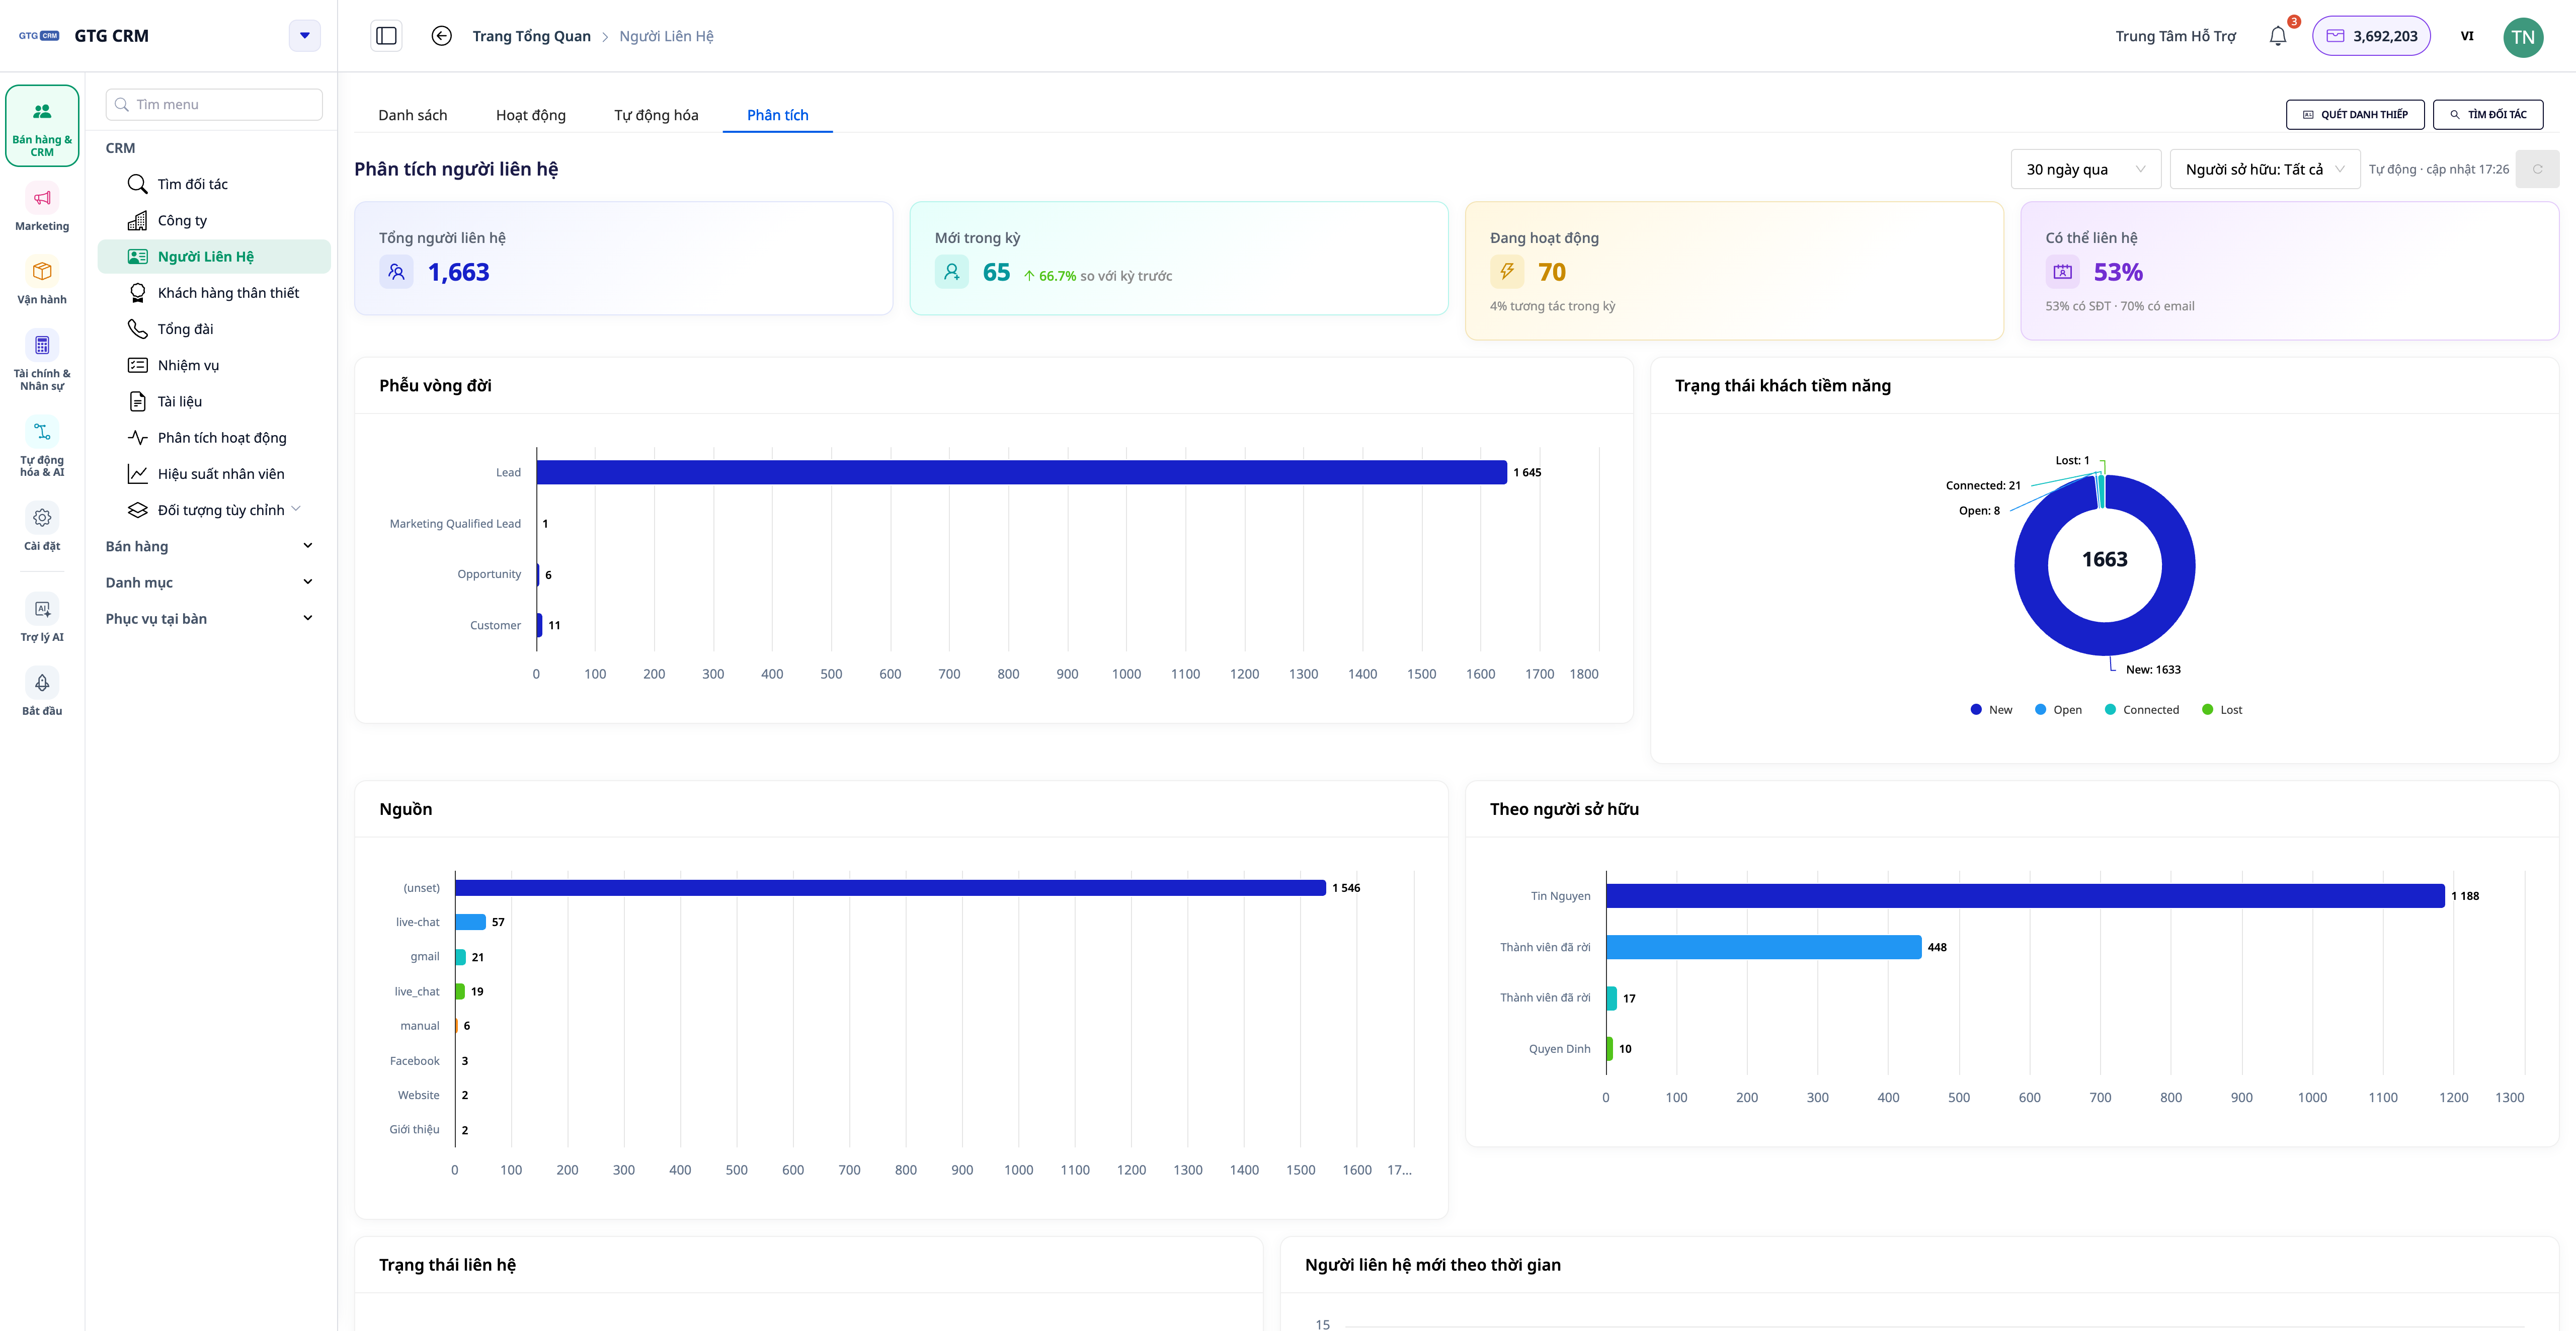Image resolution: width=2576 pixels, height=1331 pixels.
Task: Click the Tổng đài phone icon
Action: click(x=138, y=329)
